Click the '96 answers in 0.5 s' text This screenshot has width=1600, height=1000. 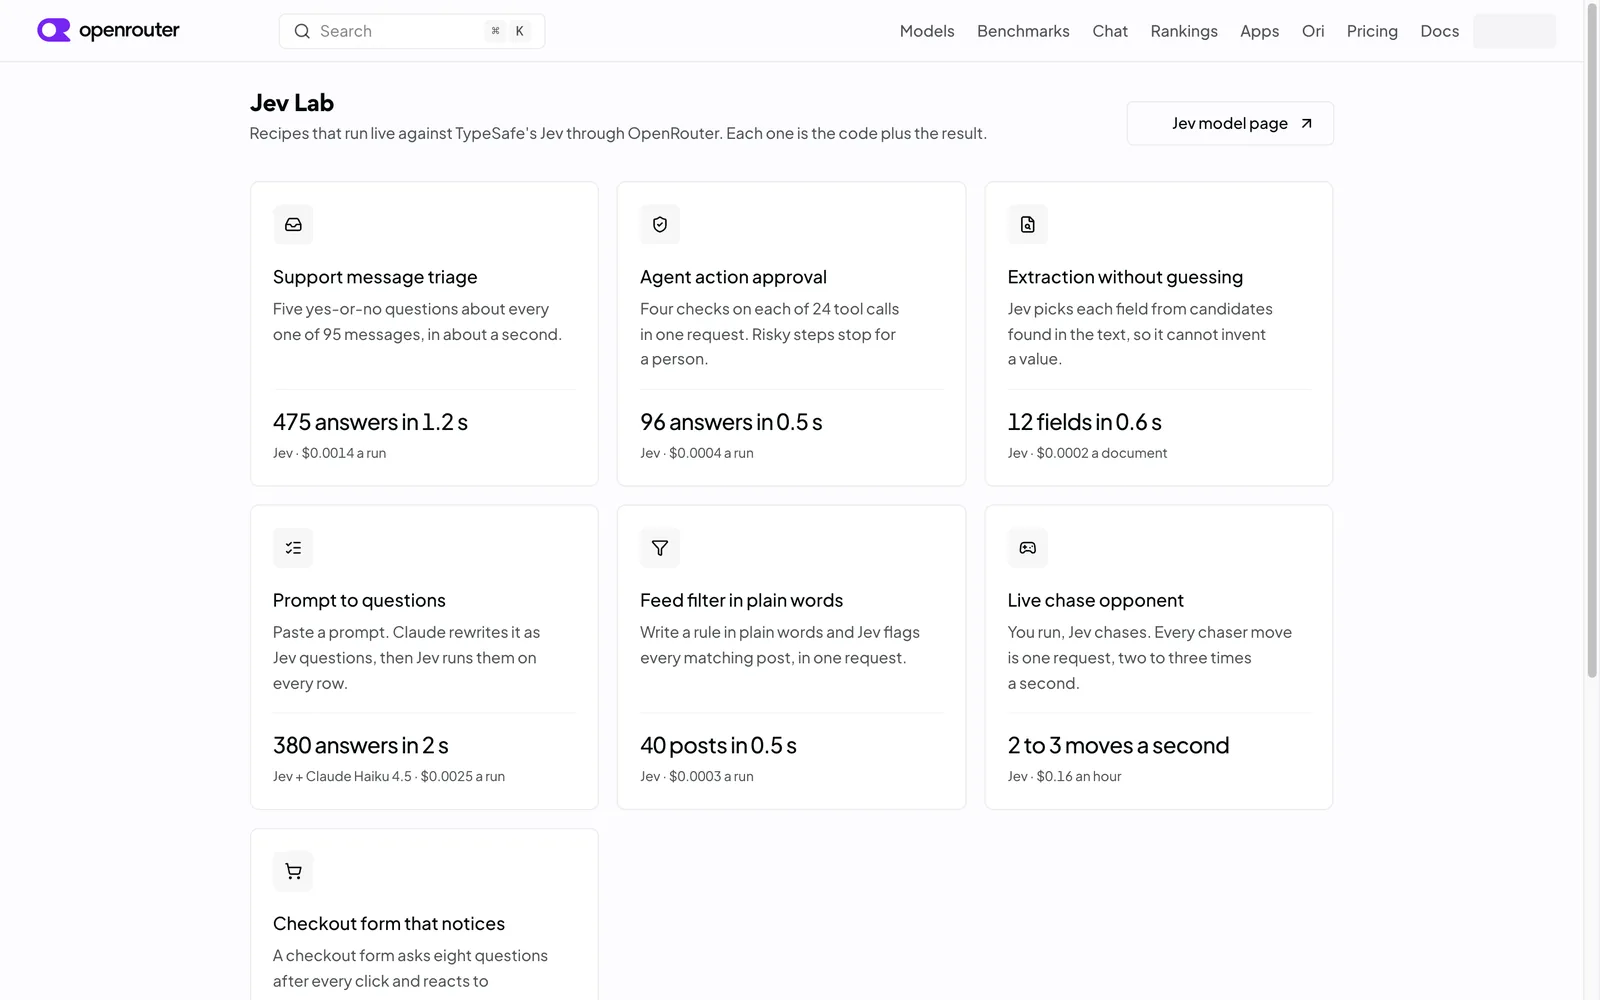[731, 422]
